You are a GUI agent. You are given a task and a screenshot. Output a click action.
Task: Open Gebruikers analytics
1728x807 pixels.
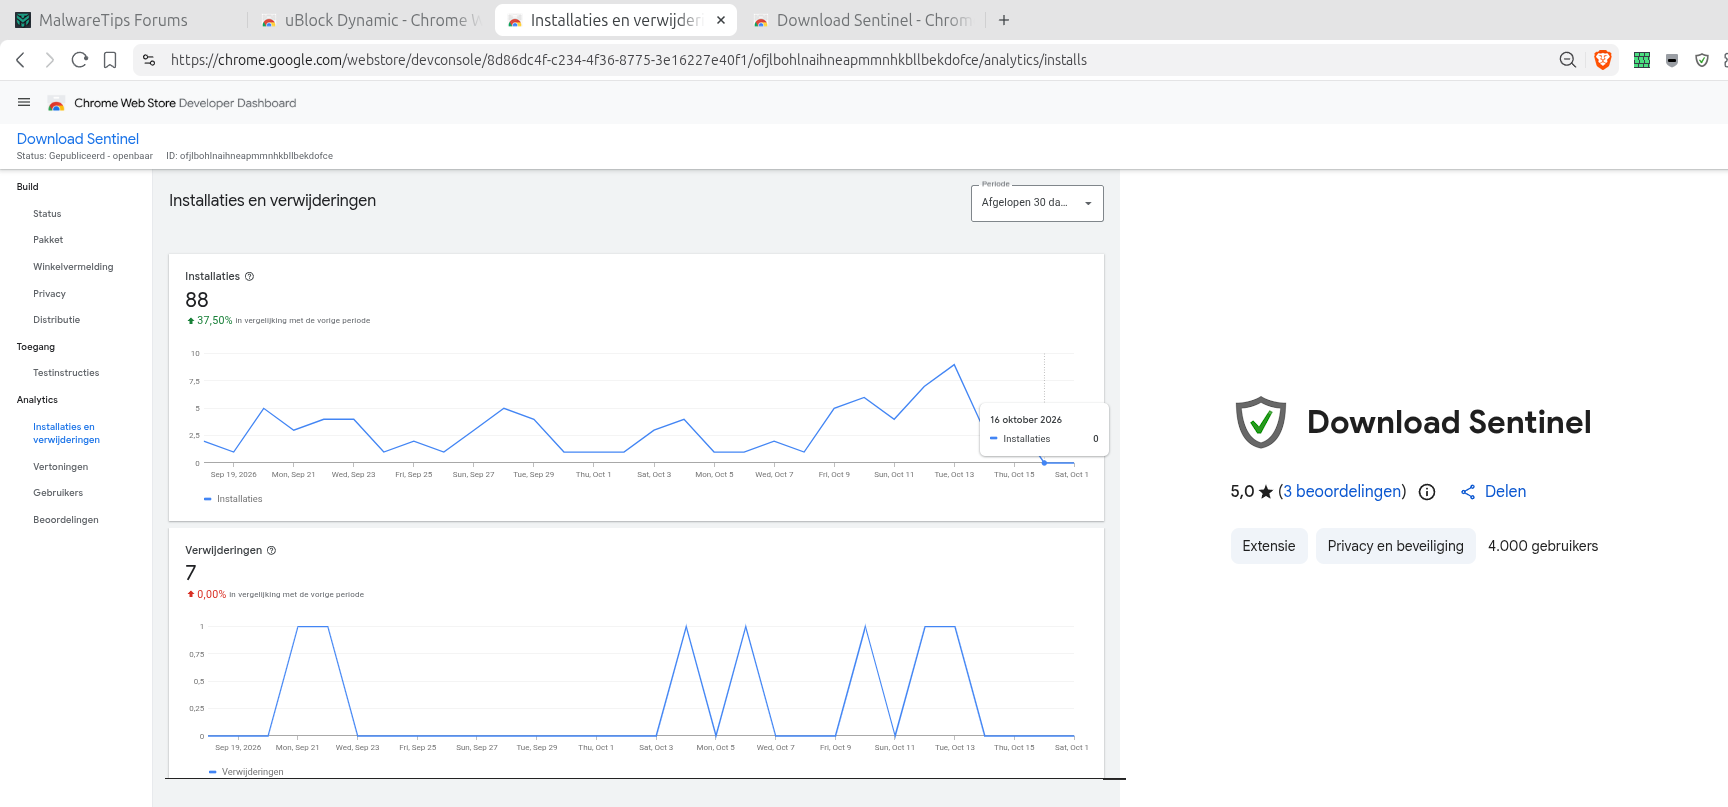point(58,493)
